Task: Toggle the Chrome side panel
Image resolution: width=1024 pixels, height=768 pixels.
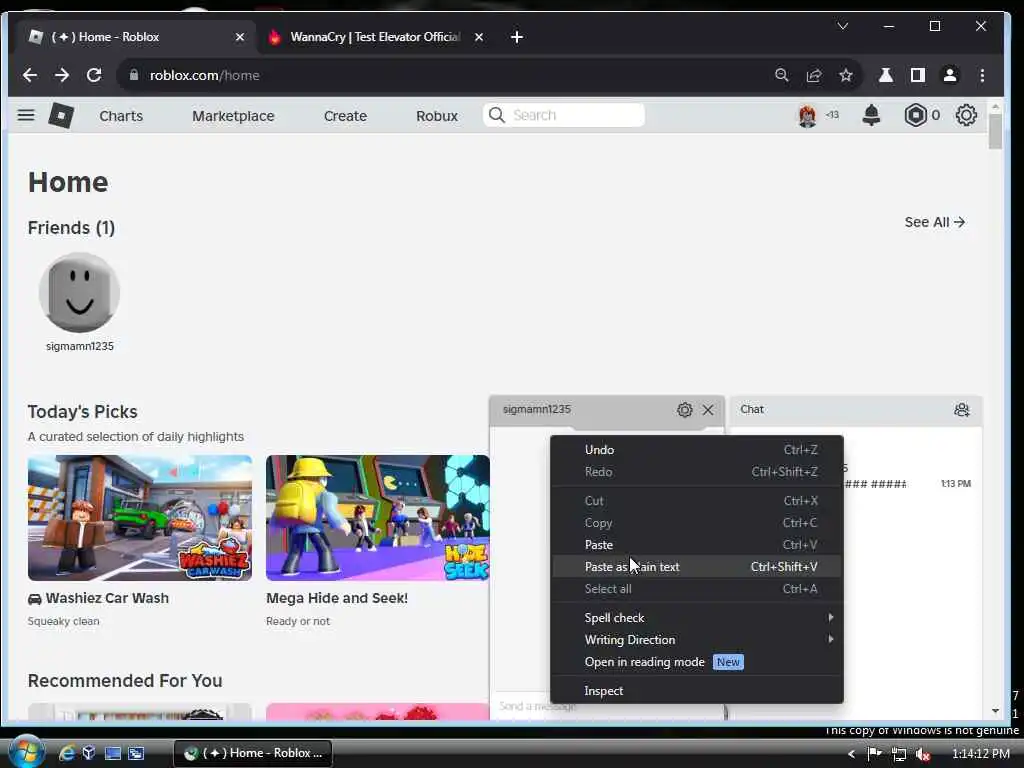Action: point(918,75)
